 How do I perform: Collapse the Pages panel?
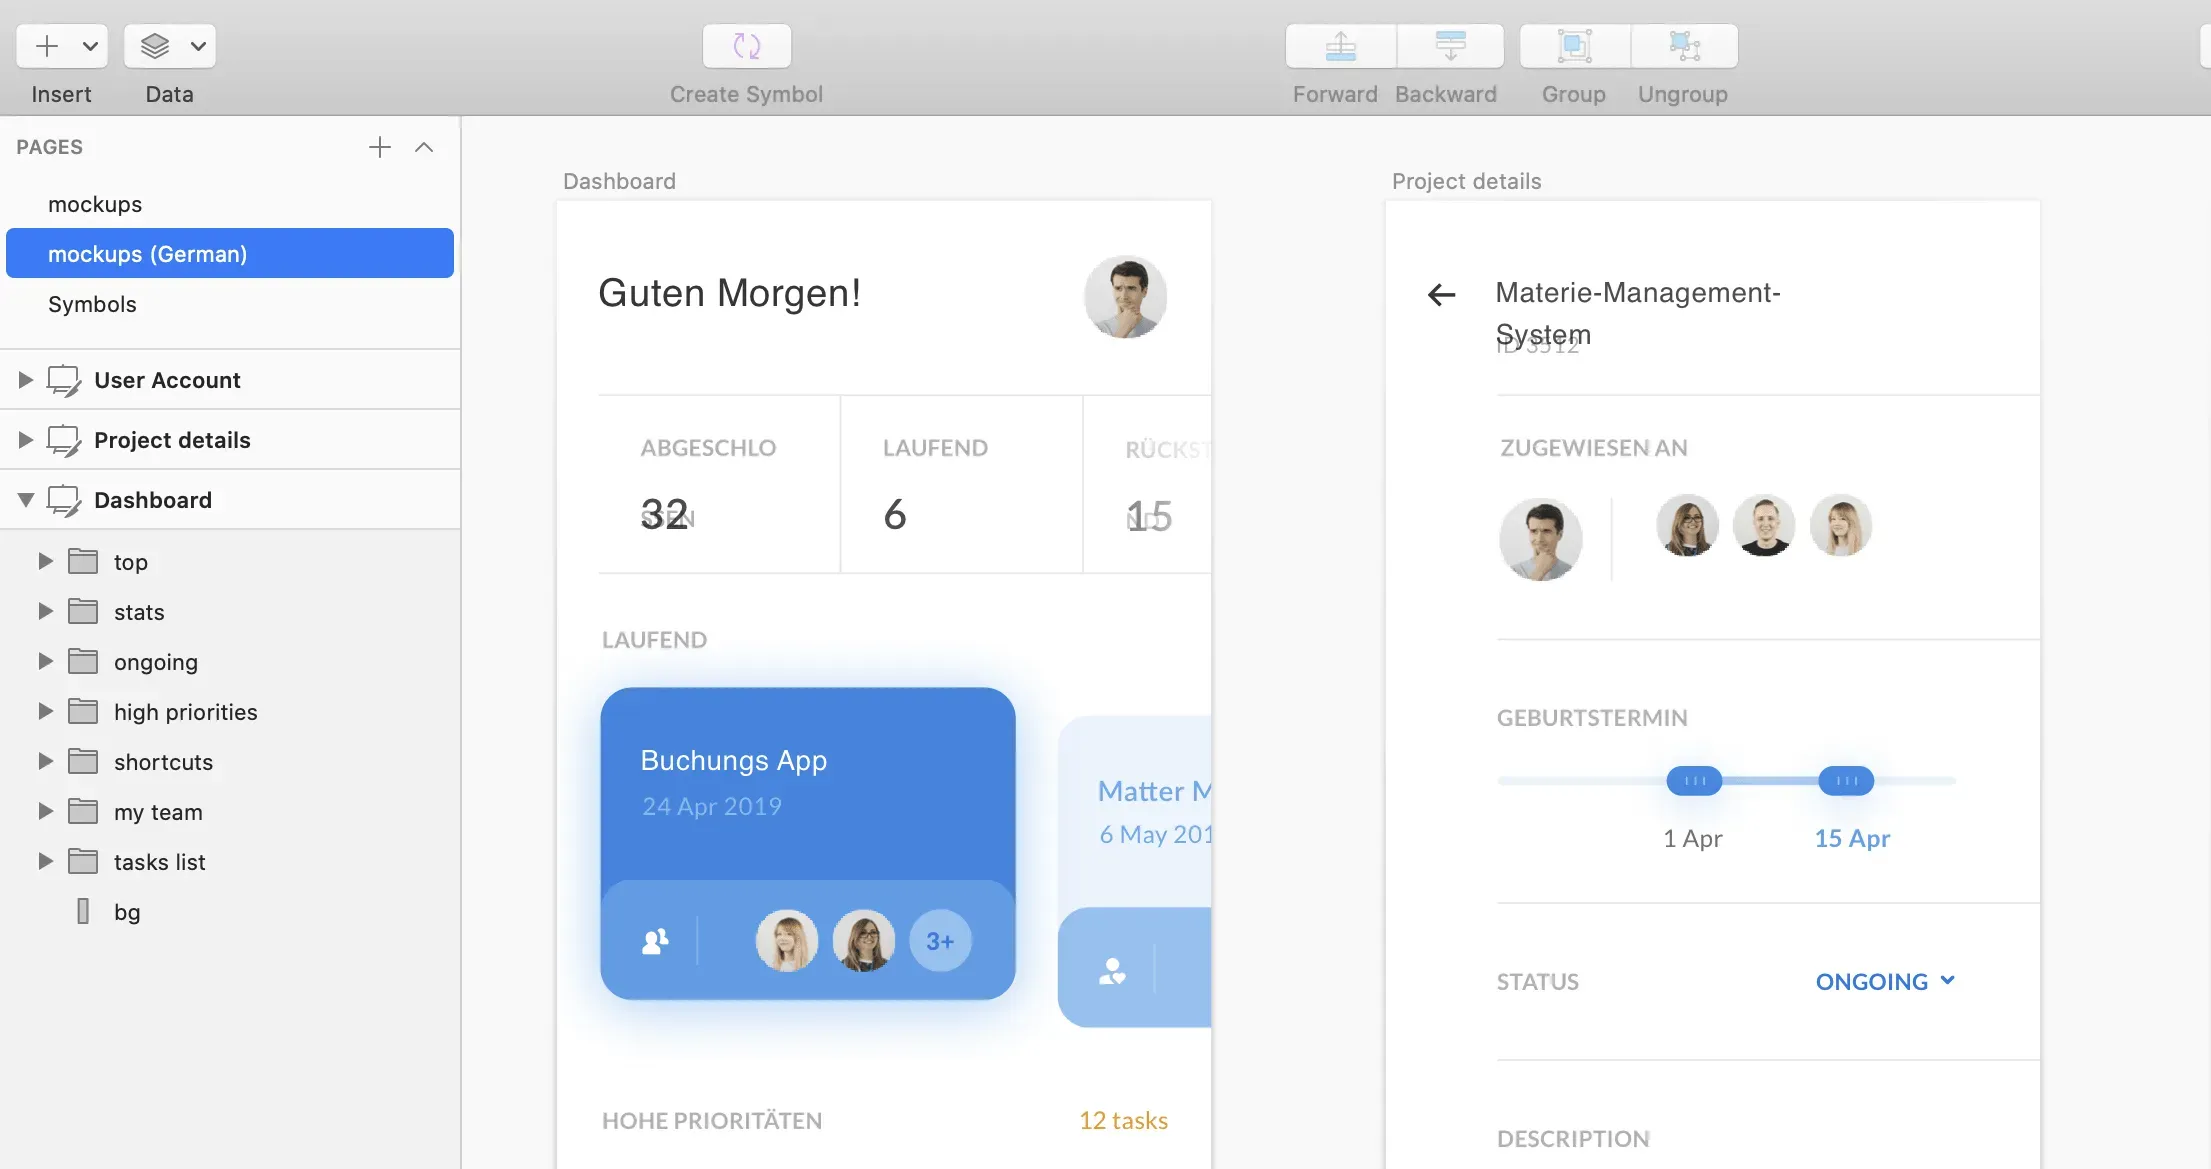click(x=424, y=147)
